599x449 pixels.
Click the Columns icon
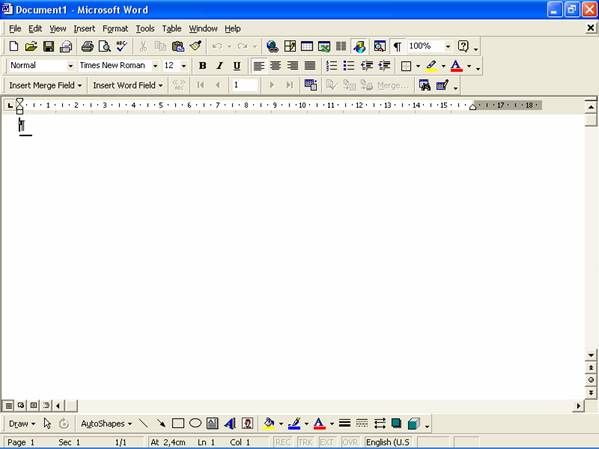click(341, 47)
